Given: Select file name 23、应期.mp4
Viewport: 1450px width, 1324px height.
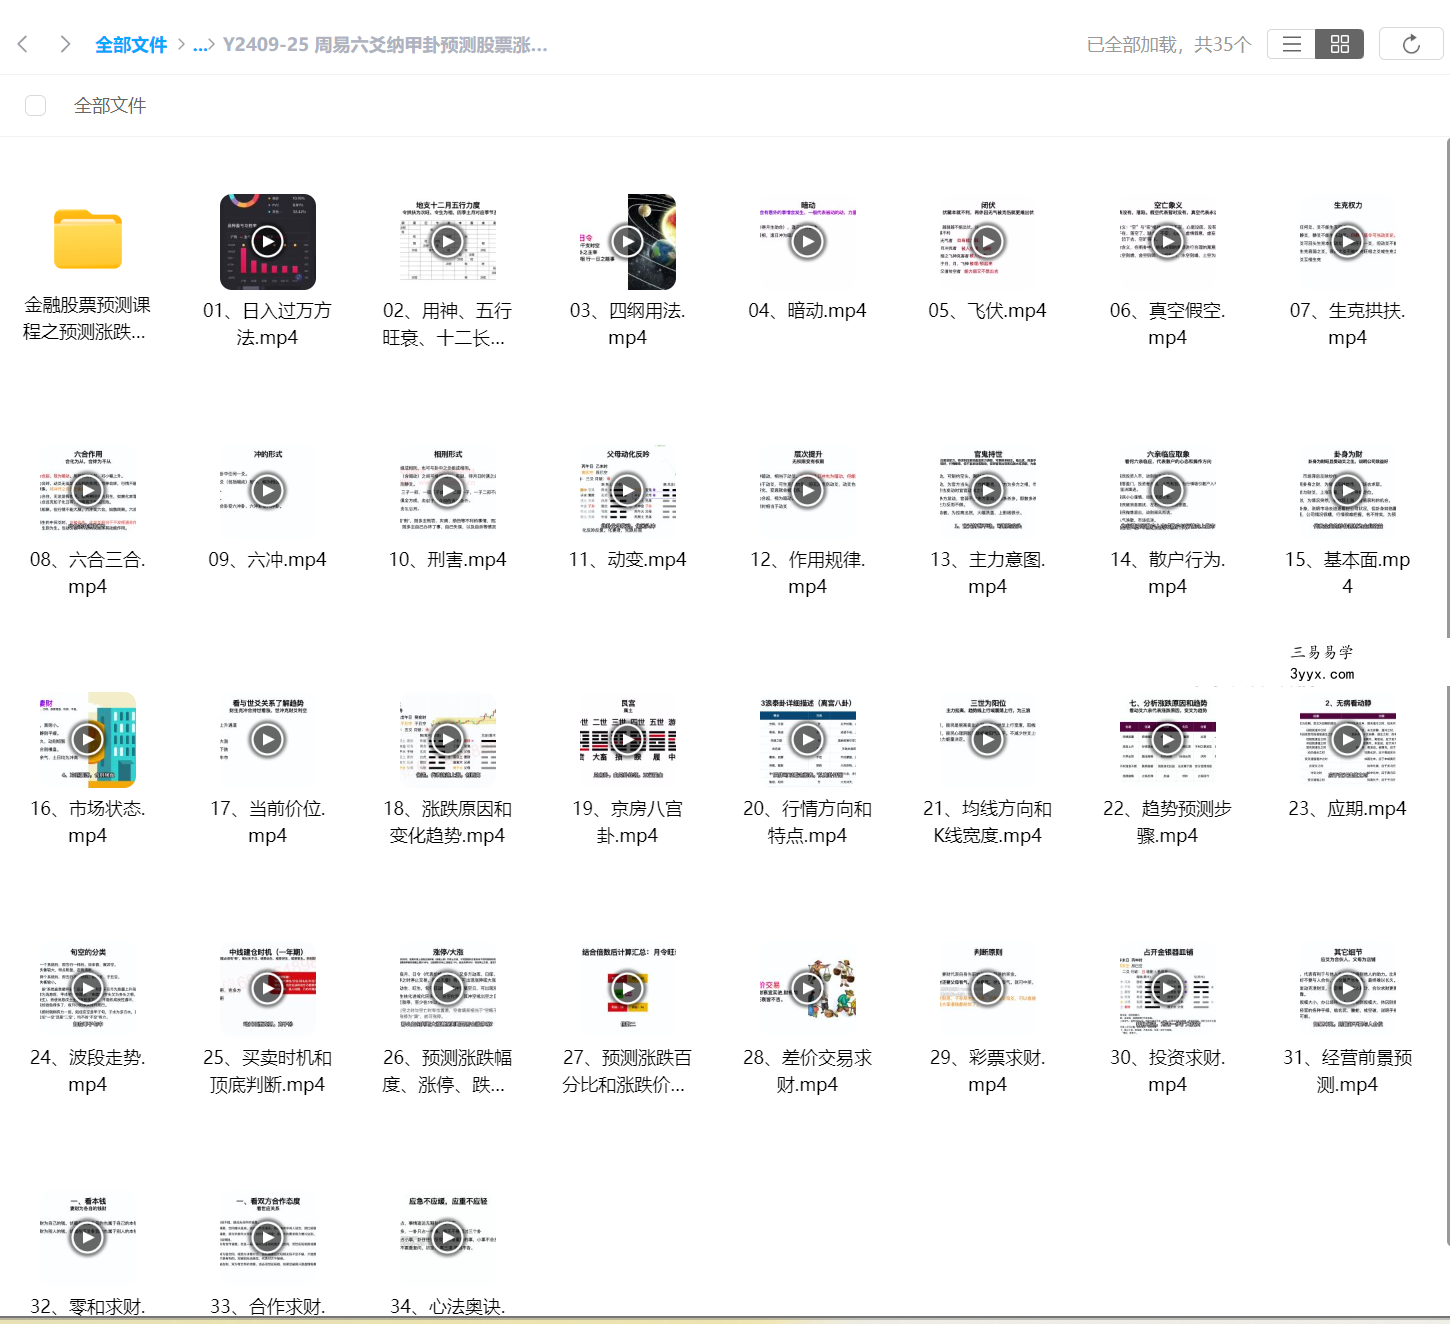Looking at the screenshot, I should pyautogui.click(x=1347, y=809).
